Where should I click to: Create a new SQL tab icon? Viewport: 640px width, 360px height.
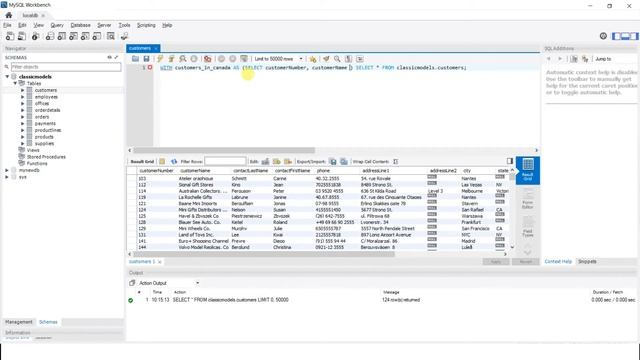[x=10, y=36]
